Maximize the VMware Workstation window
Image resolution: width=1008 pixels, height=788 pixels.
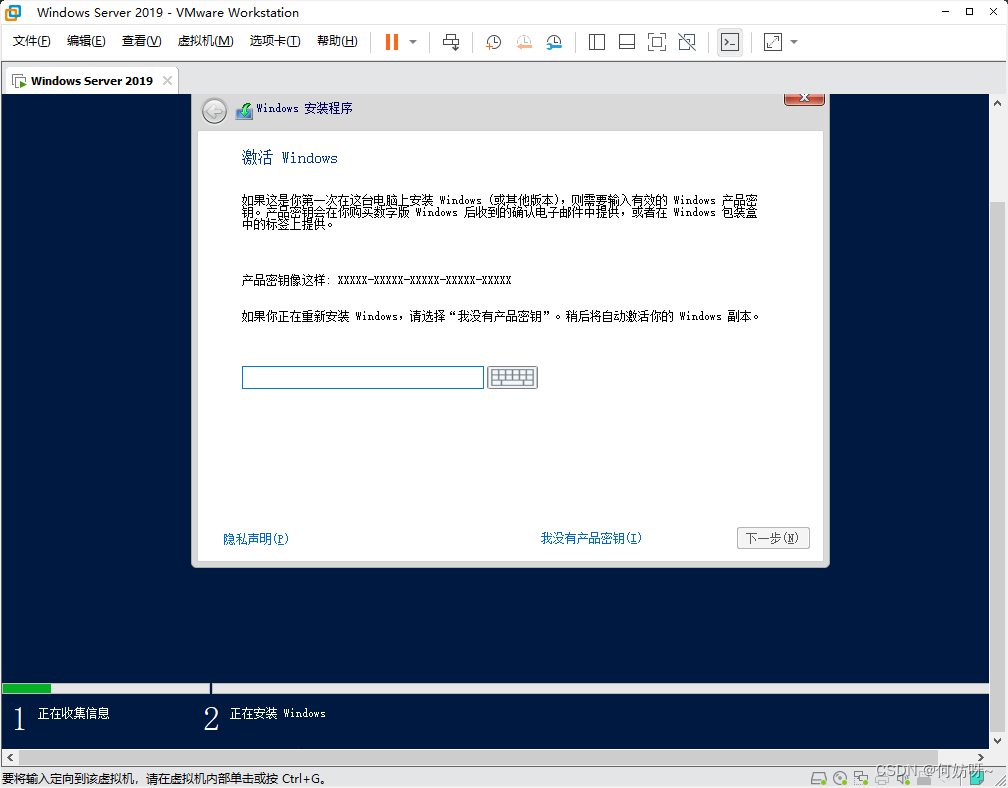click(x=969, y=12)
